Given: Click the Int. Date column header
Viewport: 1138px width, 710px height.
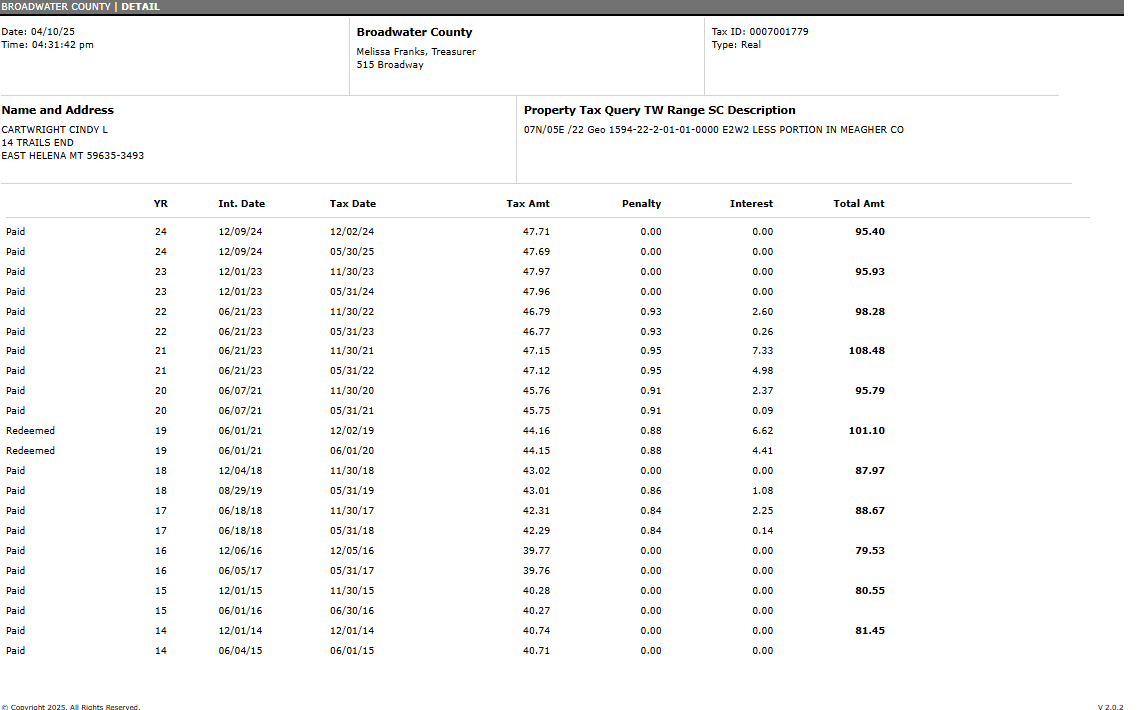Looking at the screenshot, I should [x=241, y=204].
